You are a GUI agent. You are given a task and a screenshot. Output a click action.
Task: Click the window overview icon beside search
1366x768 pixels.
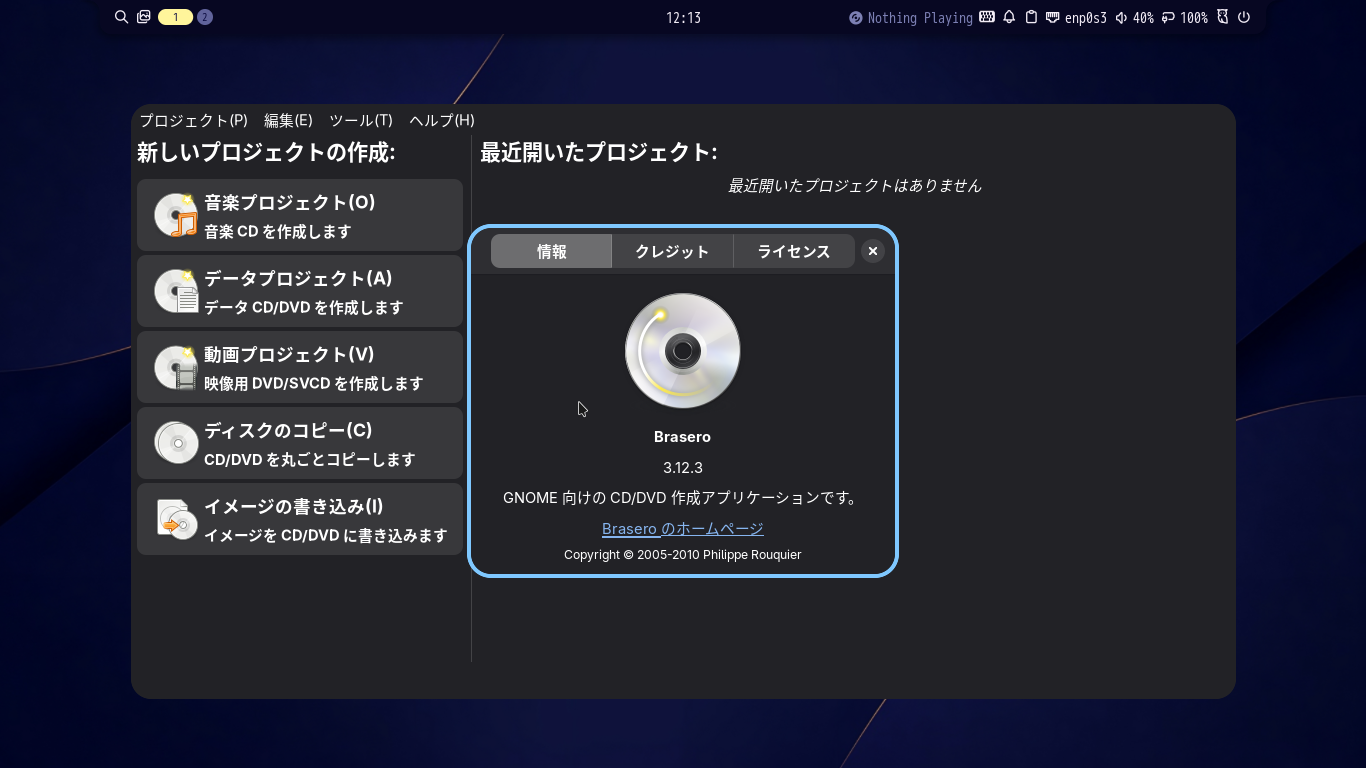point(144,17)
